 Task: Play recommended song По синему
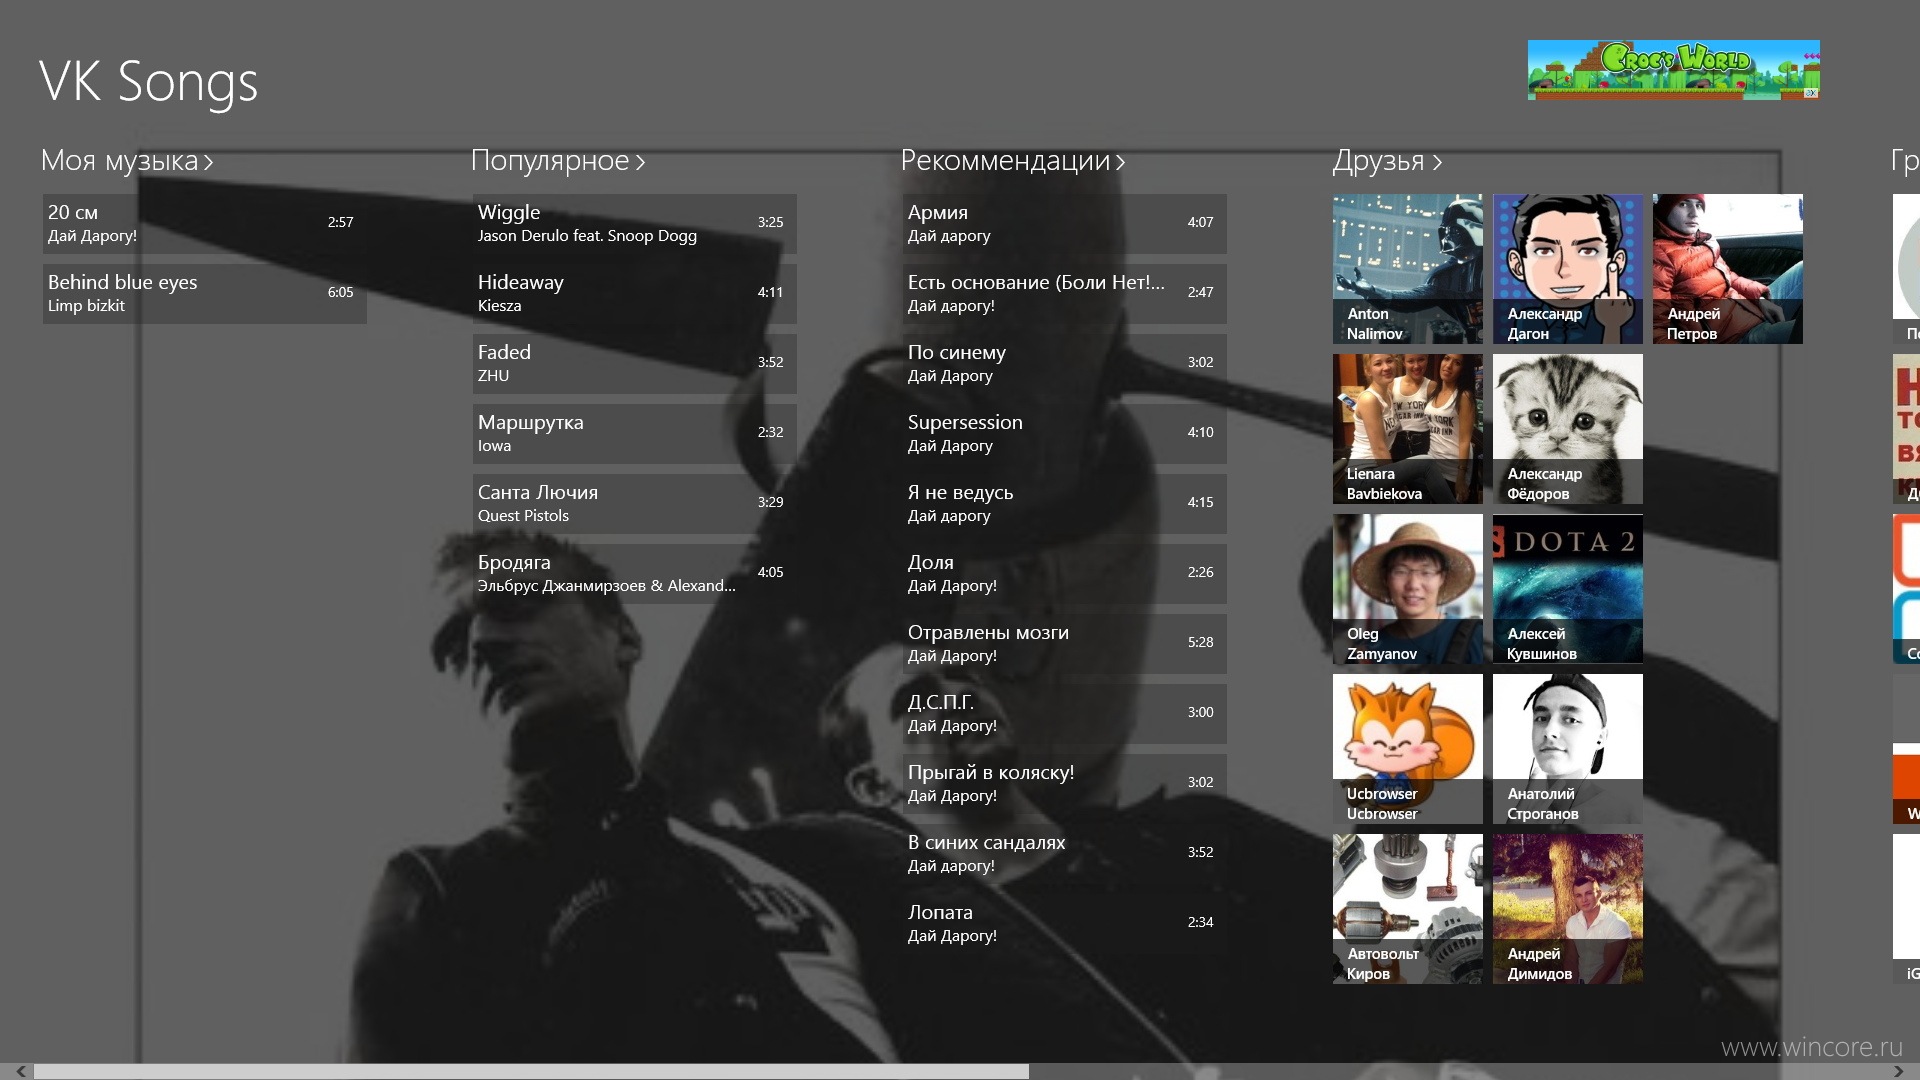click(x=1064, y=363)
